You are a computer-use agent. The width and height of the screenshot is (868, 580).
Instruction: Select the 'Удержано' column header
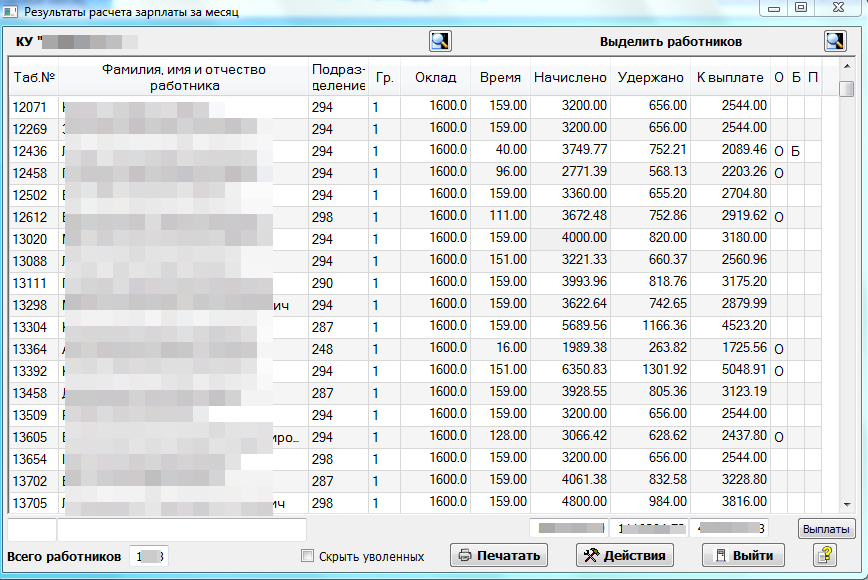650,78
